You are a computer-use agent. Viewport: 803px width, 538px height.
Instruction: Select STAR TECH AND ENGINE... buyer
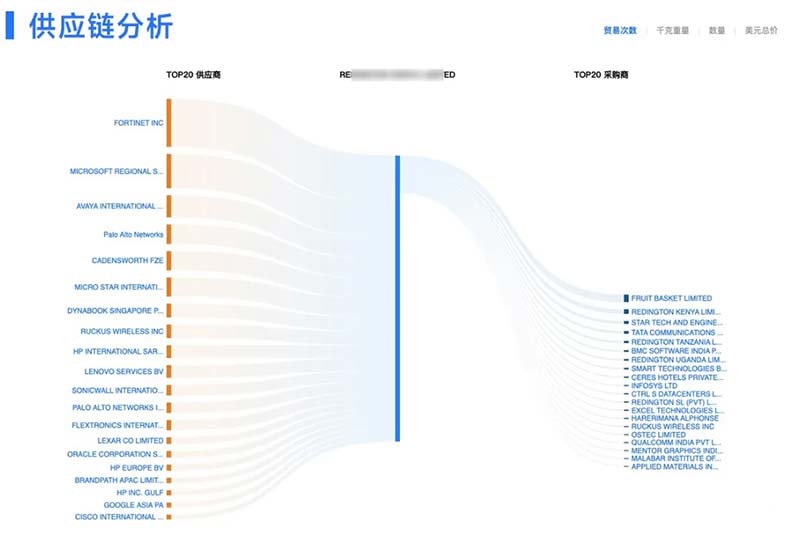[677, 322]
